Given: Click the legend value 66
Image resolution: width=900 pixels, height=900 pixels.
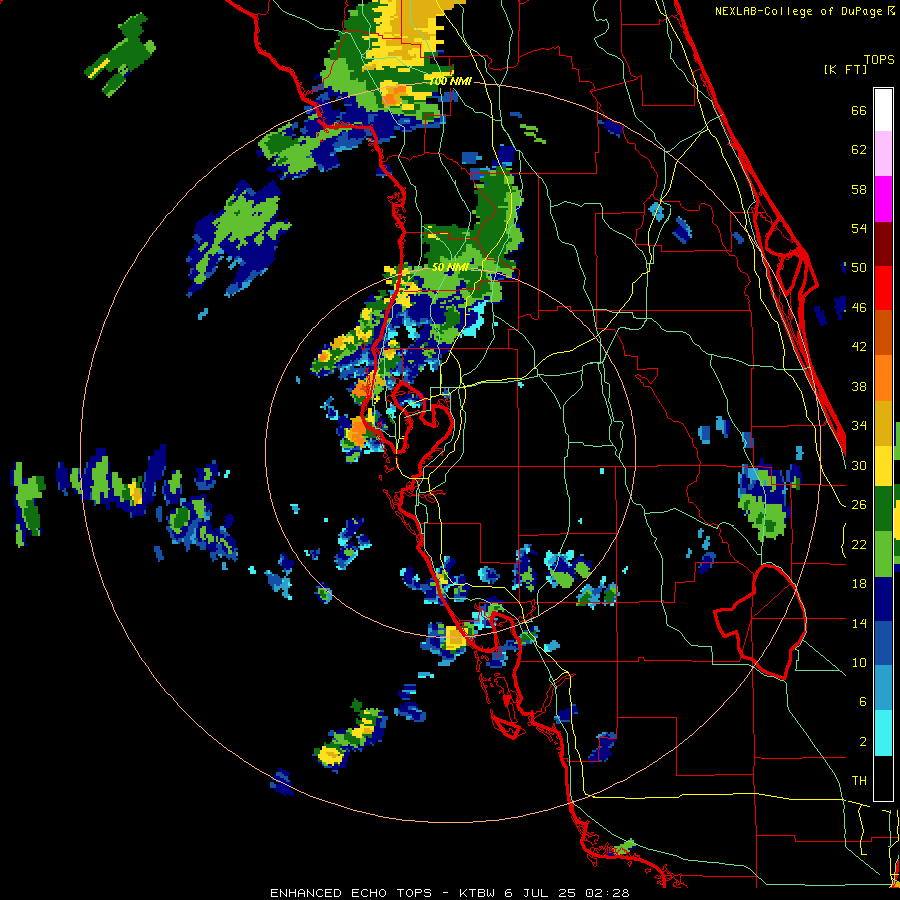Looking at the screenshot, I should tap(859, 111).
